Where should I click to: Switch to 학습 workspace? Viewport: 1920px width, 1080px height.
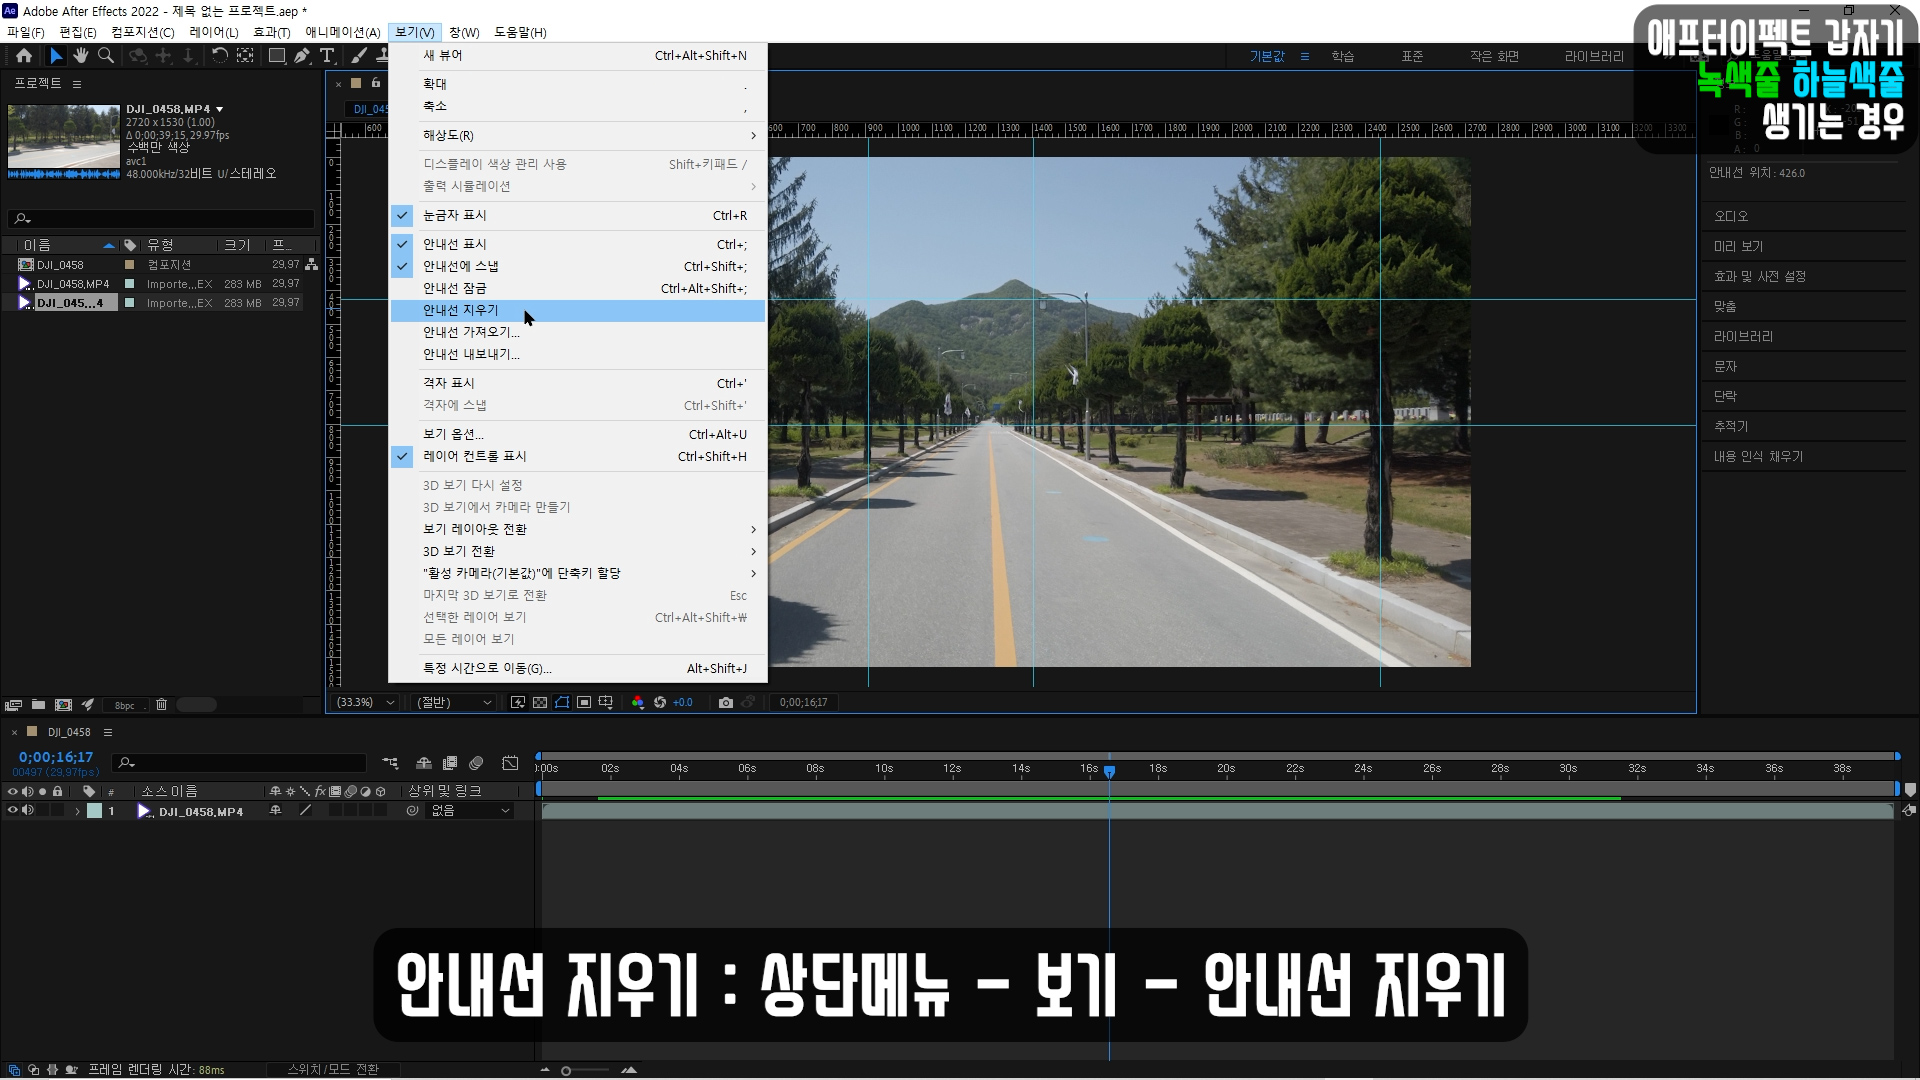pos(1342,57)
